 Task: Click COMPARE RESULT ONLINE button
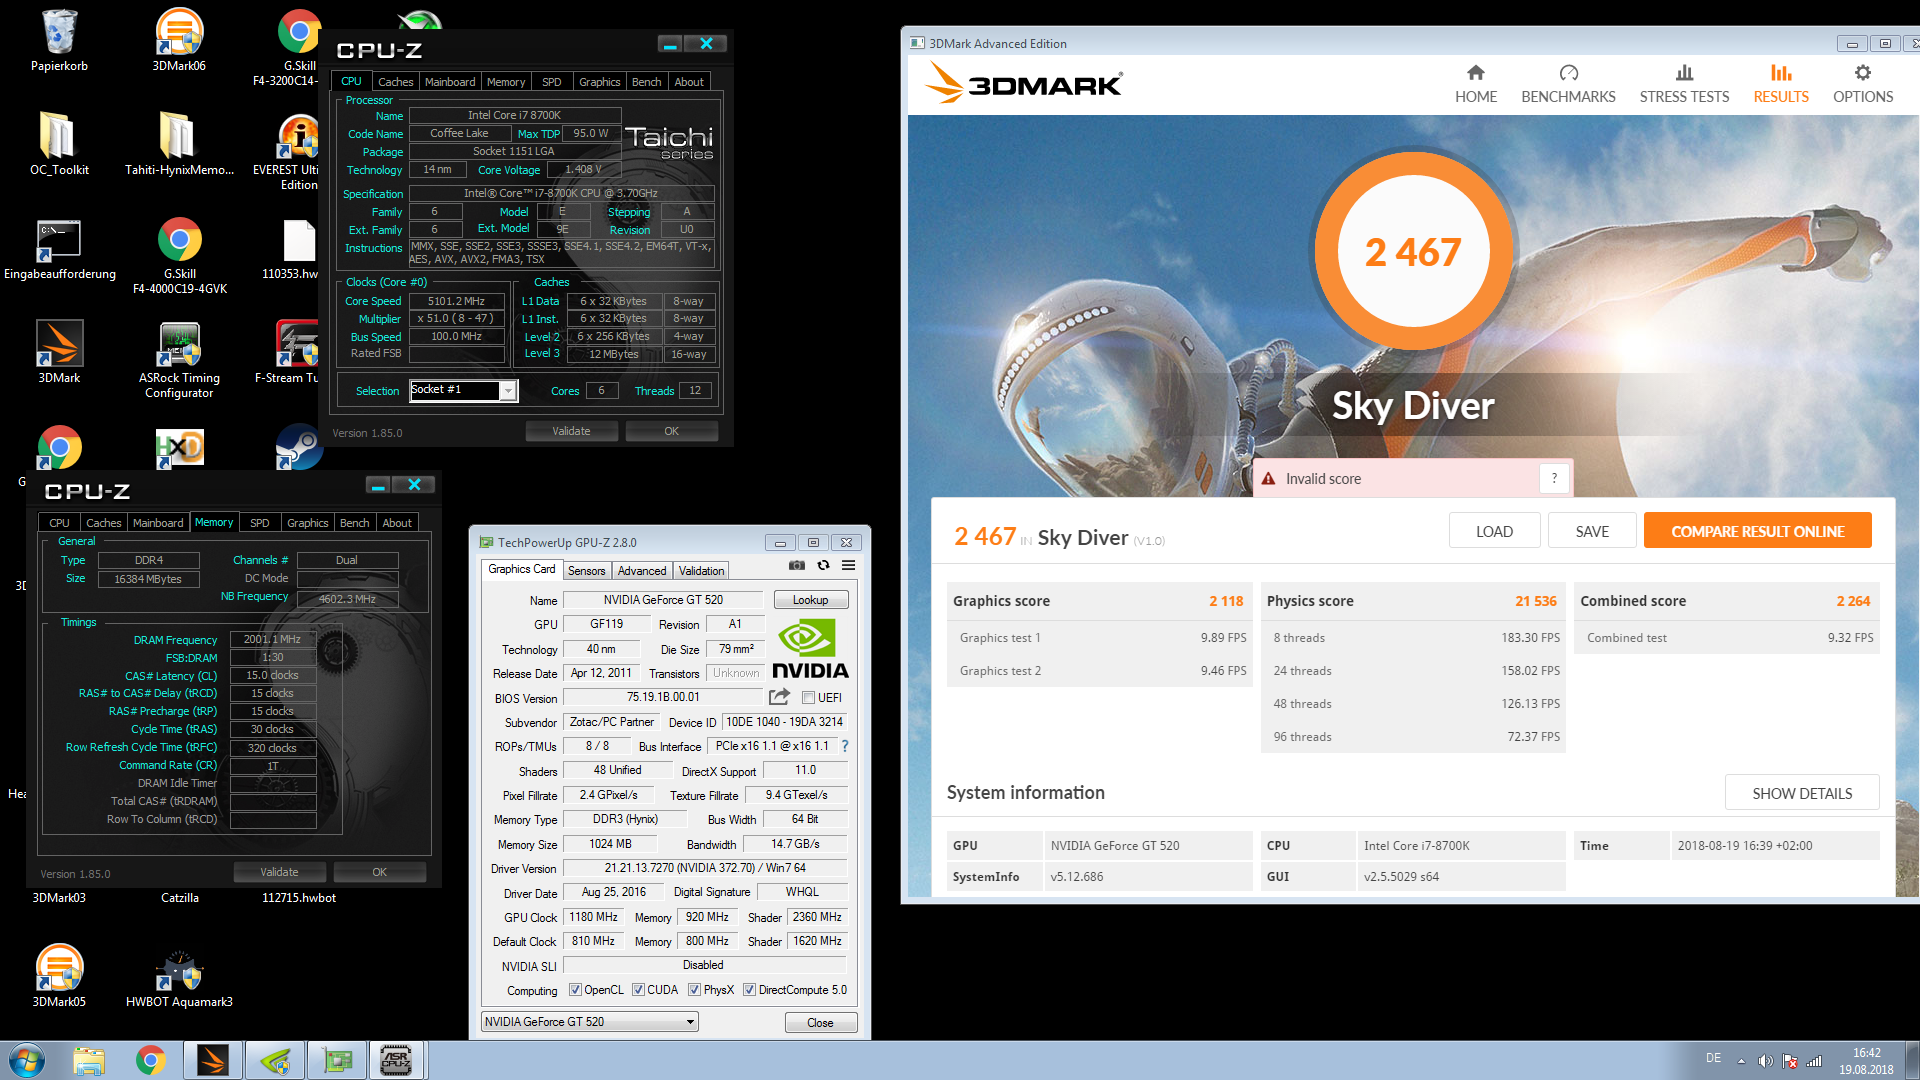click(x=1757, y=531)
